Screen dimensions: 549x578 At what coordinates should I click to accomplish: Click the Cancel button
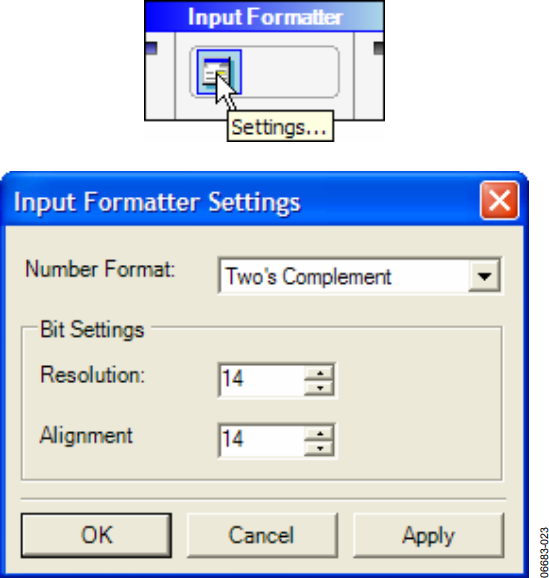click(x=262, y=535)
